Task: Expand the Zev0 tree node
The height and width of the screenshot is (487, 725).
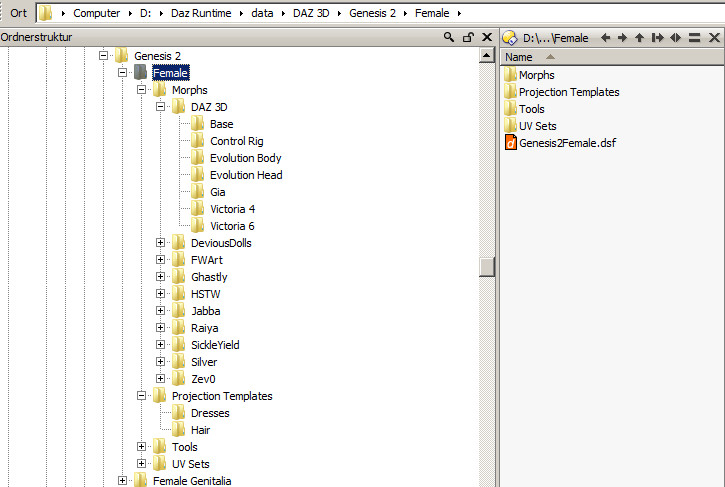Action: click(x=160, y=379)
